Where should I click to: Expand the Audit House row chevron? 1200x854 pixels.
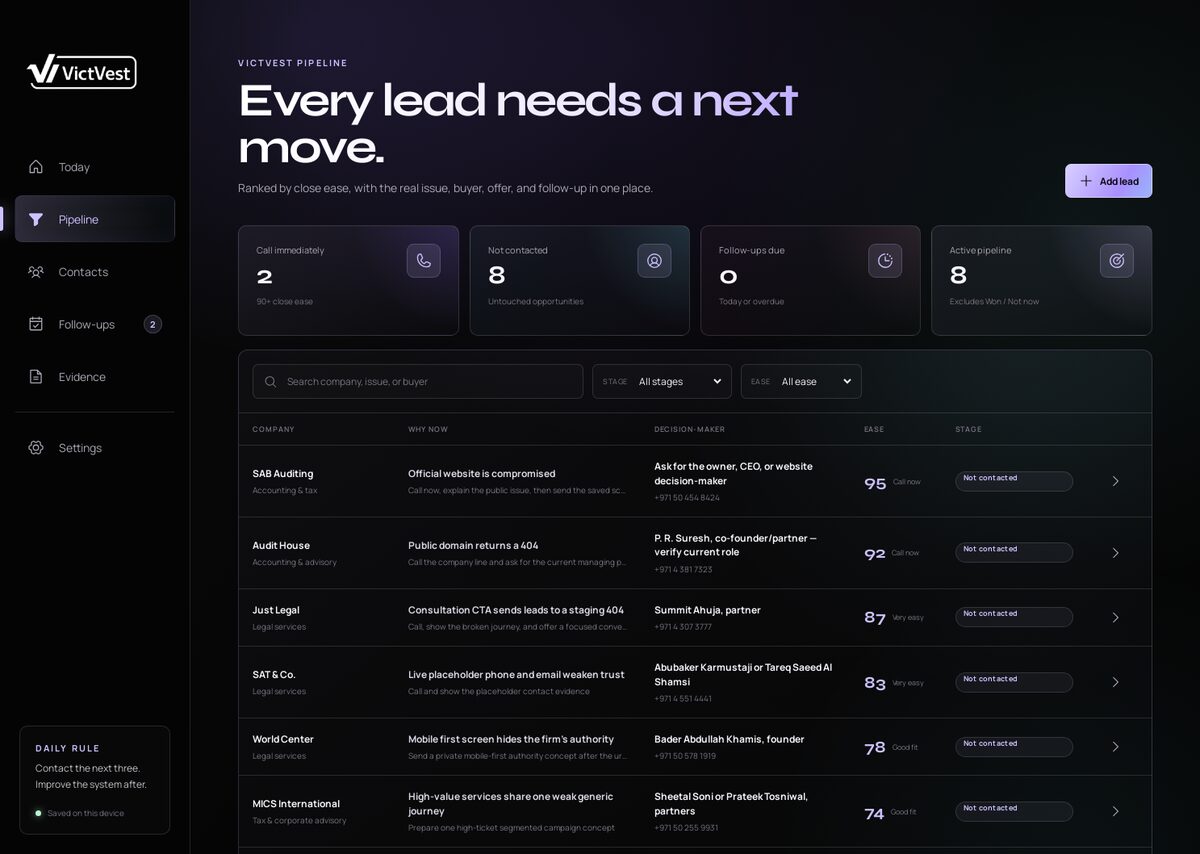[x=1116, y=553]
